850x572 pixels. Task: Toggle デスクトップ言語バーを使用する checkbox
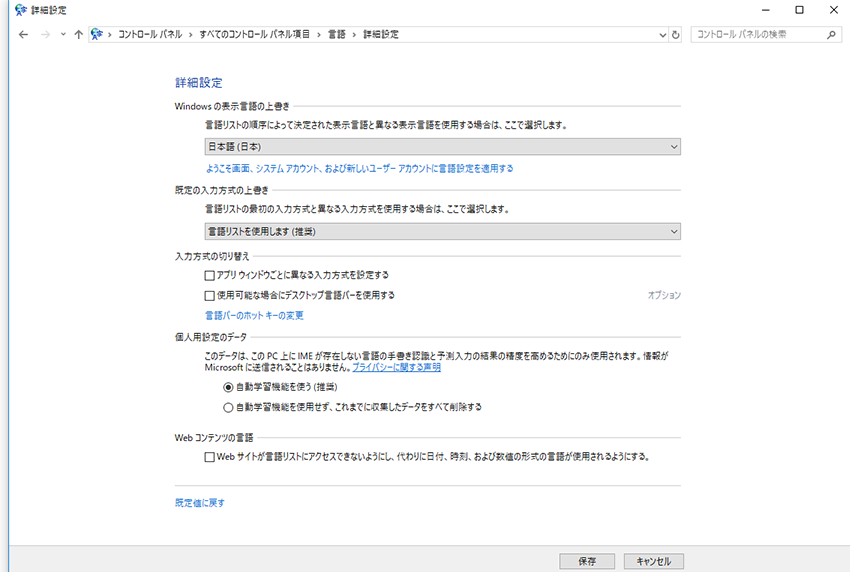(x=210, y=295)
